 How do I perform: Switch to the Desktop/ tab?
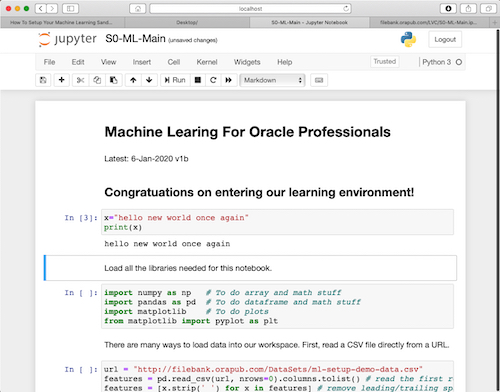pos(187,22)
